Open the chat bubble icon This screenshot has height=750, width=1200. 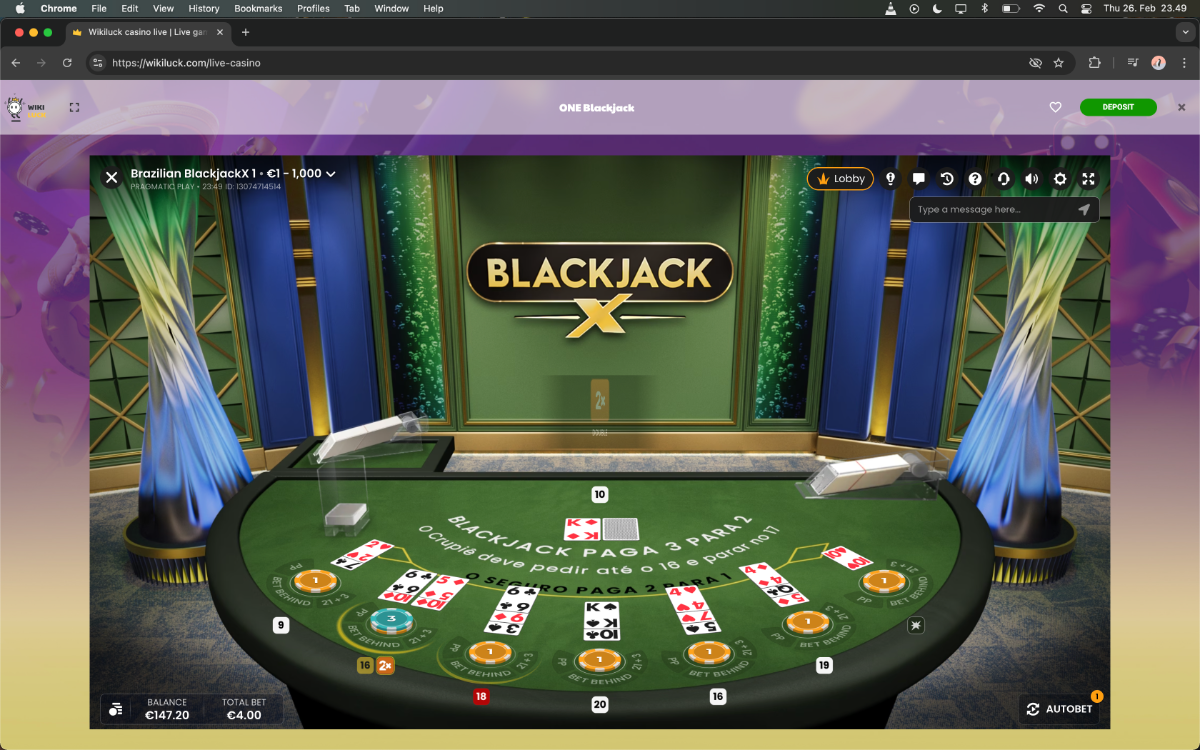tap(918, 179)
